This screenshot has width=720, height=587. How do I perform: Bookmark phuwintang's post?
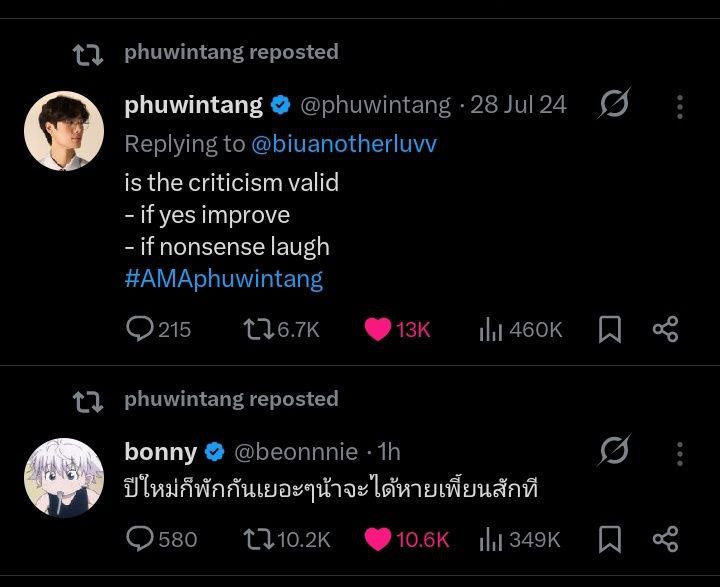pyautogui.click(x=610, y=329)
